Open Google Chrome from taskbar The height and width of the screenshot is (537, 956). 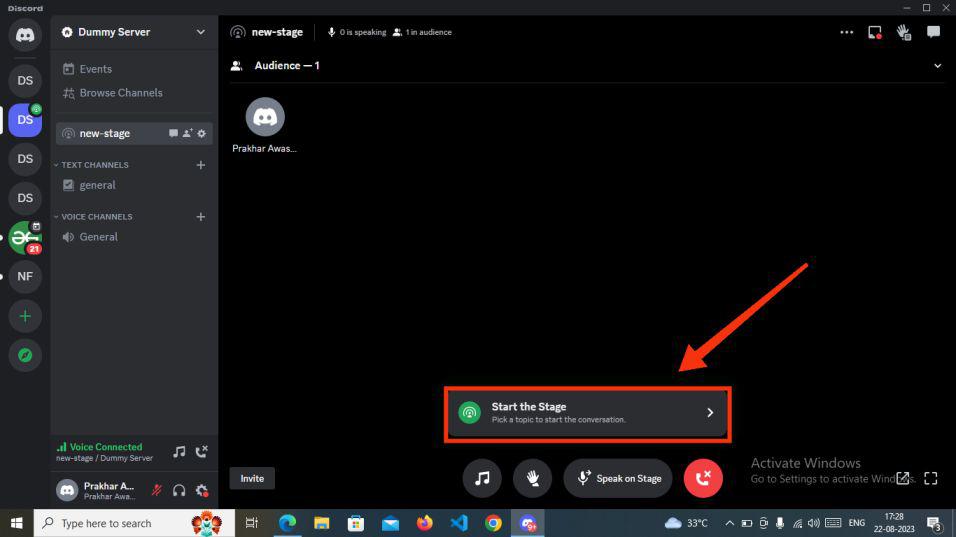coord(493,523)
